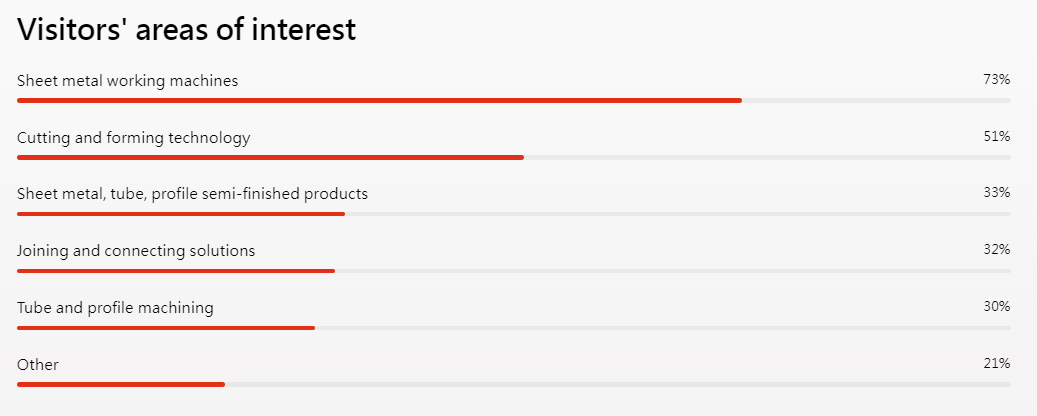
Task: Click the 51% percentage text
Action: [x=997, y=137]
